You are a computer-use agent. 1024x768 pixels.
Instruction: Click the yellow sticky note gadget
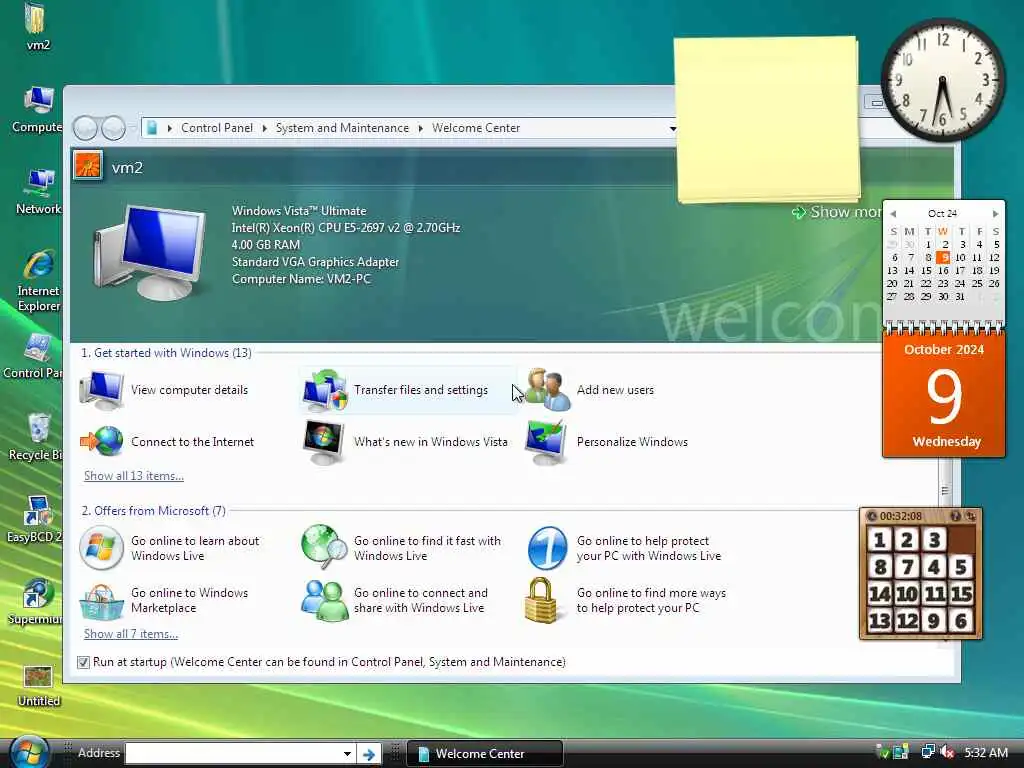767,119
